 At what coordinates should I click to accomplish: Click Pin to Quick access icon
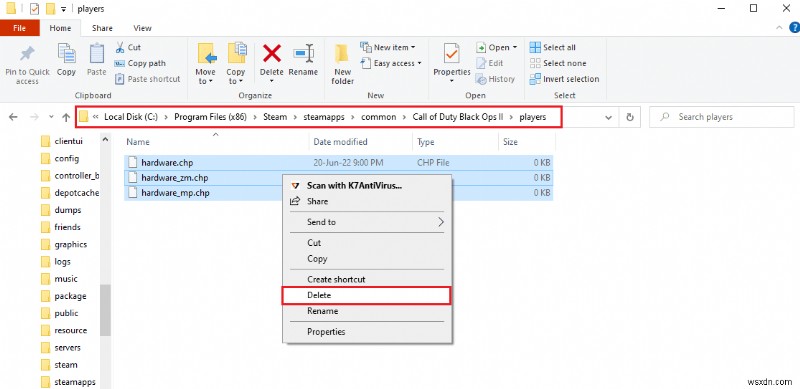coord(27,54)
